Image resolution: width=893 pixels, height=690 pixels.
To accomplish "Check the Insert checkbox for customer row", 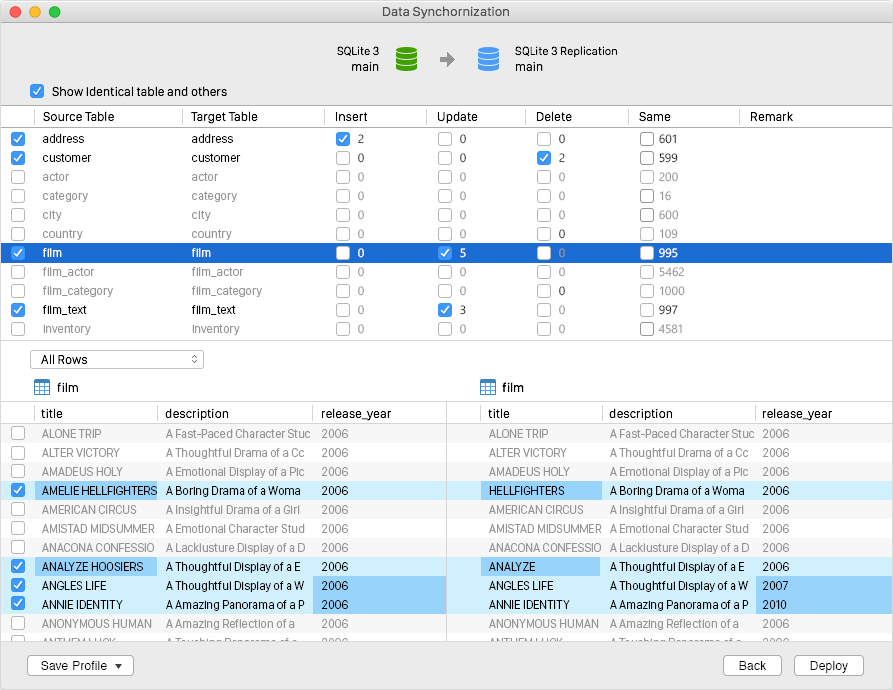I will point(343,158).
